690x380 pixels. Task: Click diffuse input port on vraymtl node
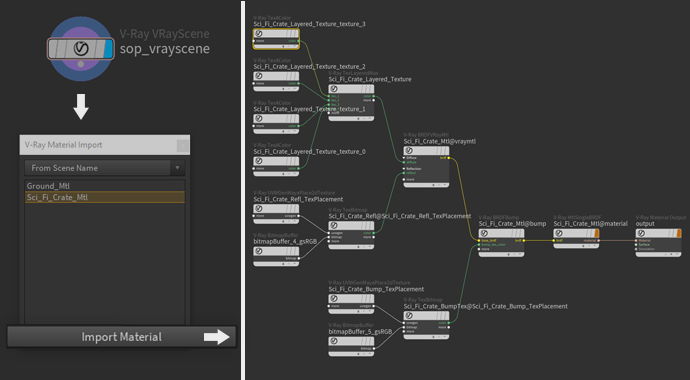[404, 162]
